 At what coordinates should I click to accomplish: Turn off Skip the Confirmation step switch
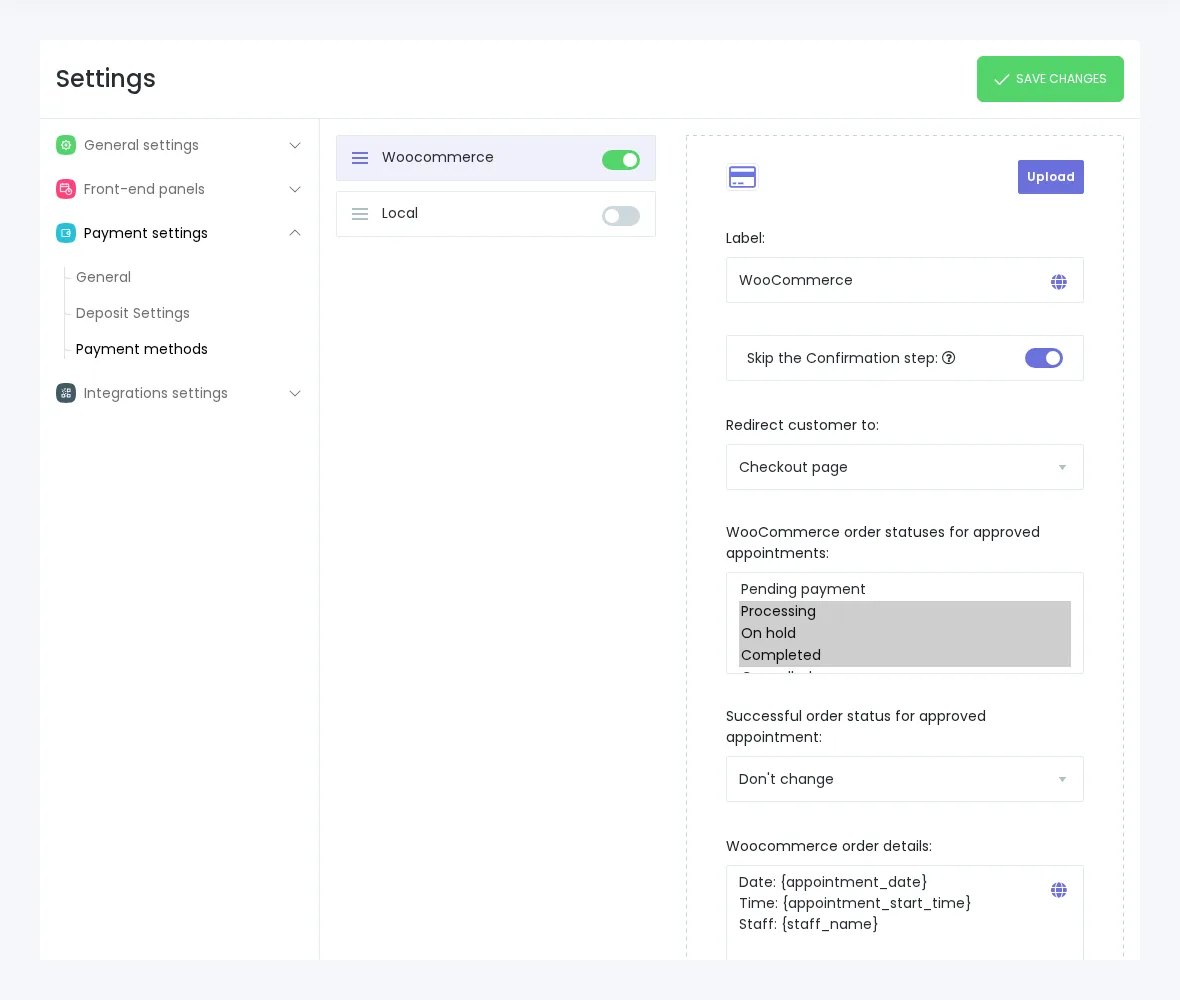[x=1044, y=358]
